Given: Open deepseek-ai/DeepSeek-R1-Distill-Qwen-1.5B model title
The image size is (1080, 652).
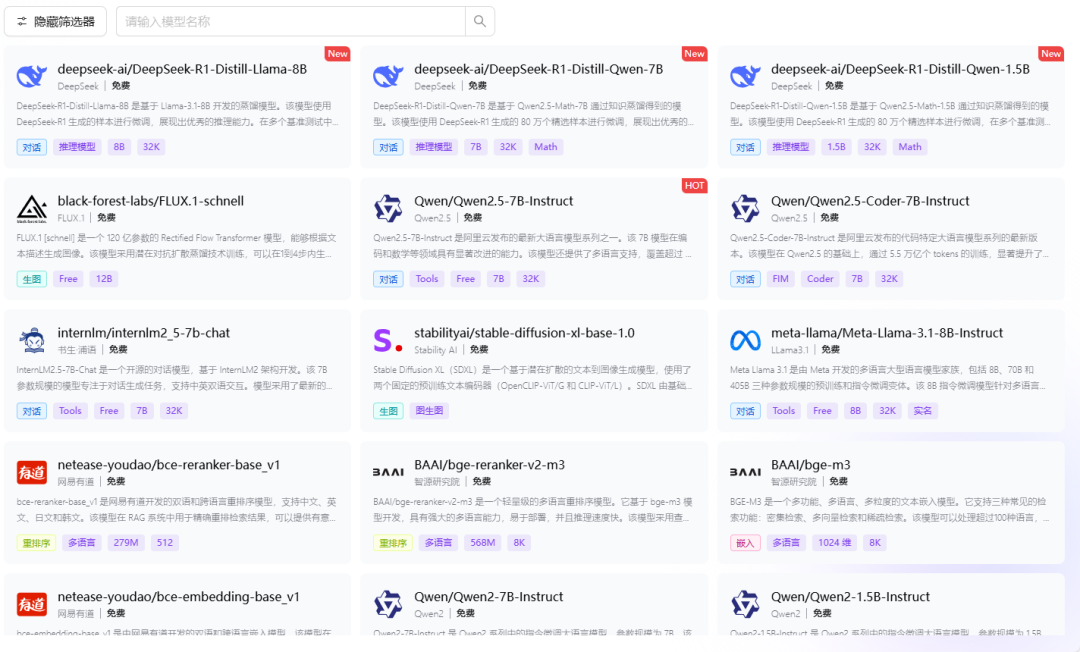Looking at the screenshot, I should point(900,69).
